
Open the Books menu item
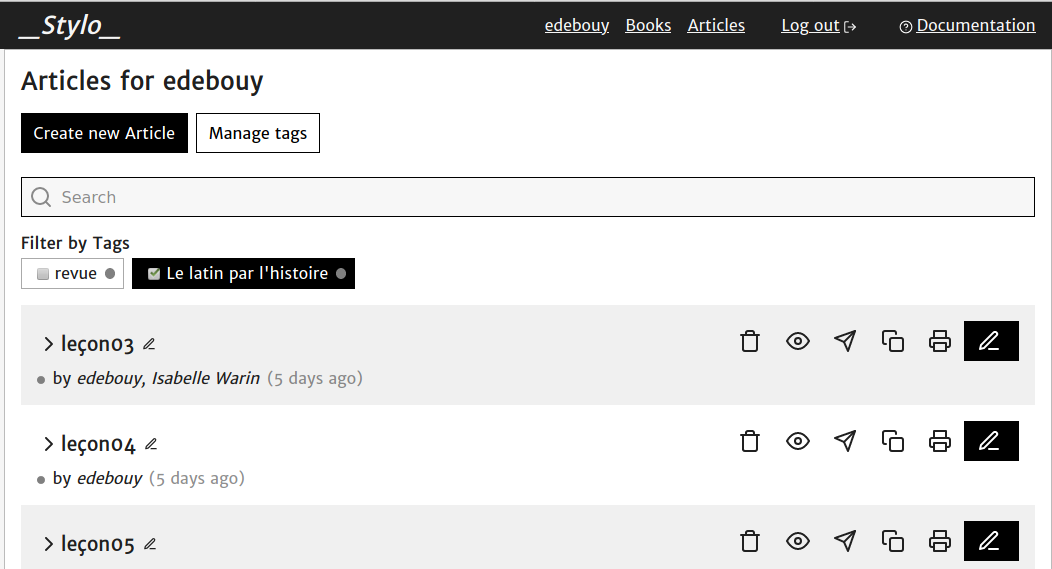648,25
